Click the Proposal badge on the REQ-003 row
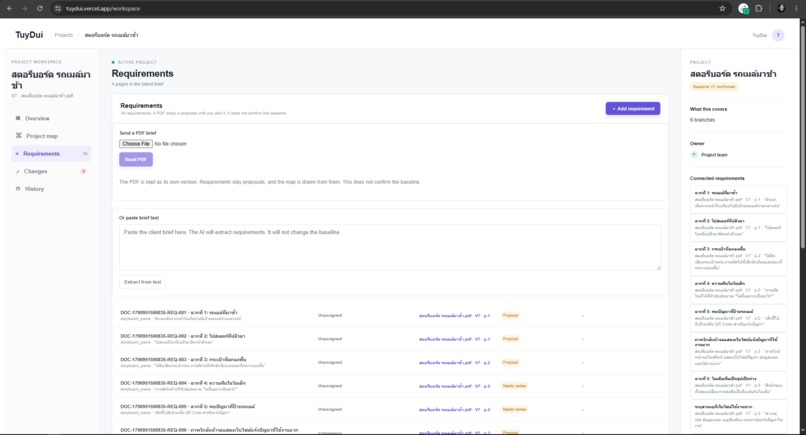This screenshot has height=435, width=806. (x=510, y=362)
